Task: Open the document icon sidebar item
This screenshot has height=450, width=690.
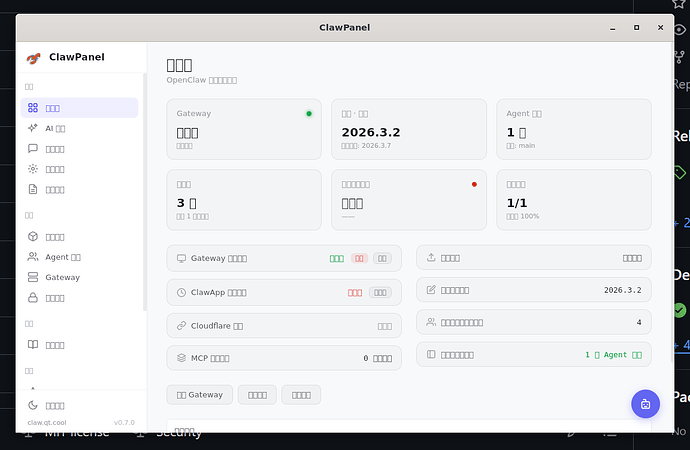Action: [79, 190]
